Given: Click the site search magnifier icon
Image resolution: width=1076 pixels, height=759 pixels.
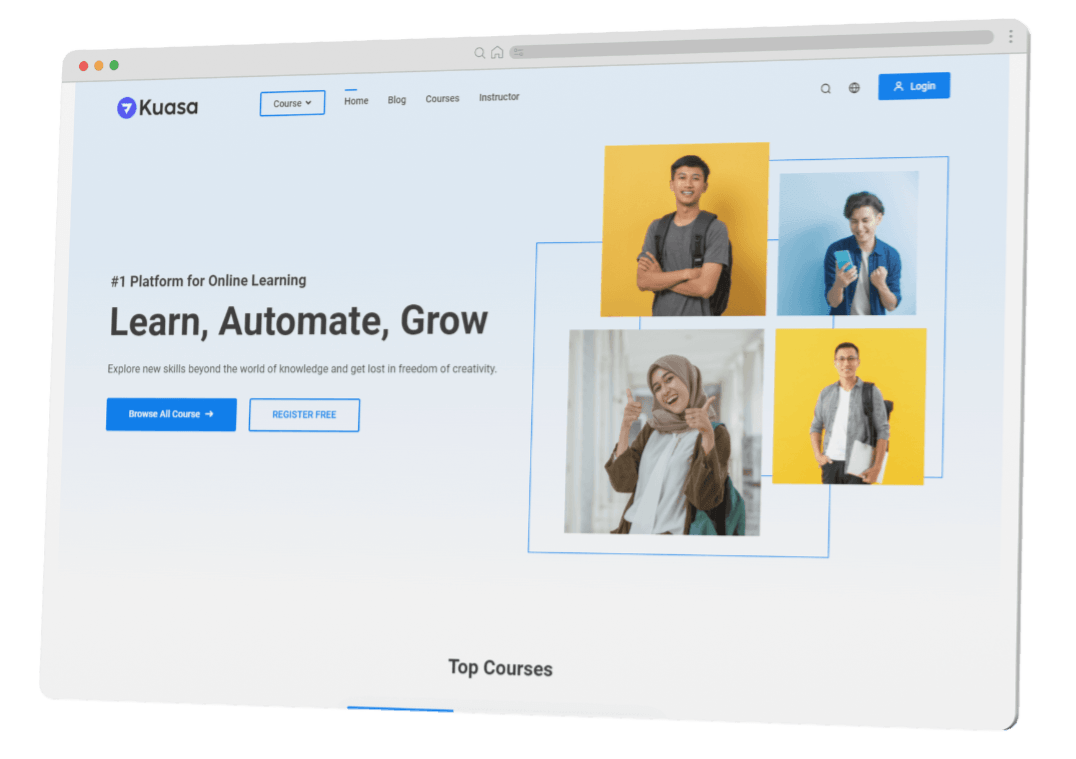Looking at the screenshot, I should 826,89.
